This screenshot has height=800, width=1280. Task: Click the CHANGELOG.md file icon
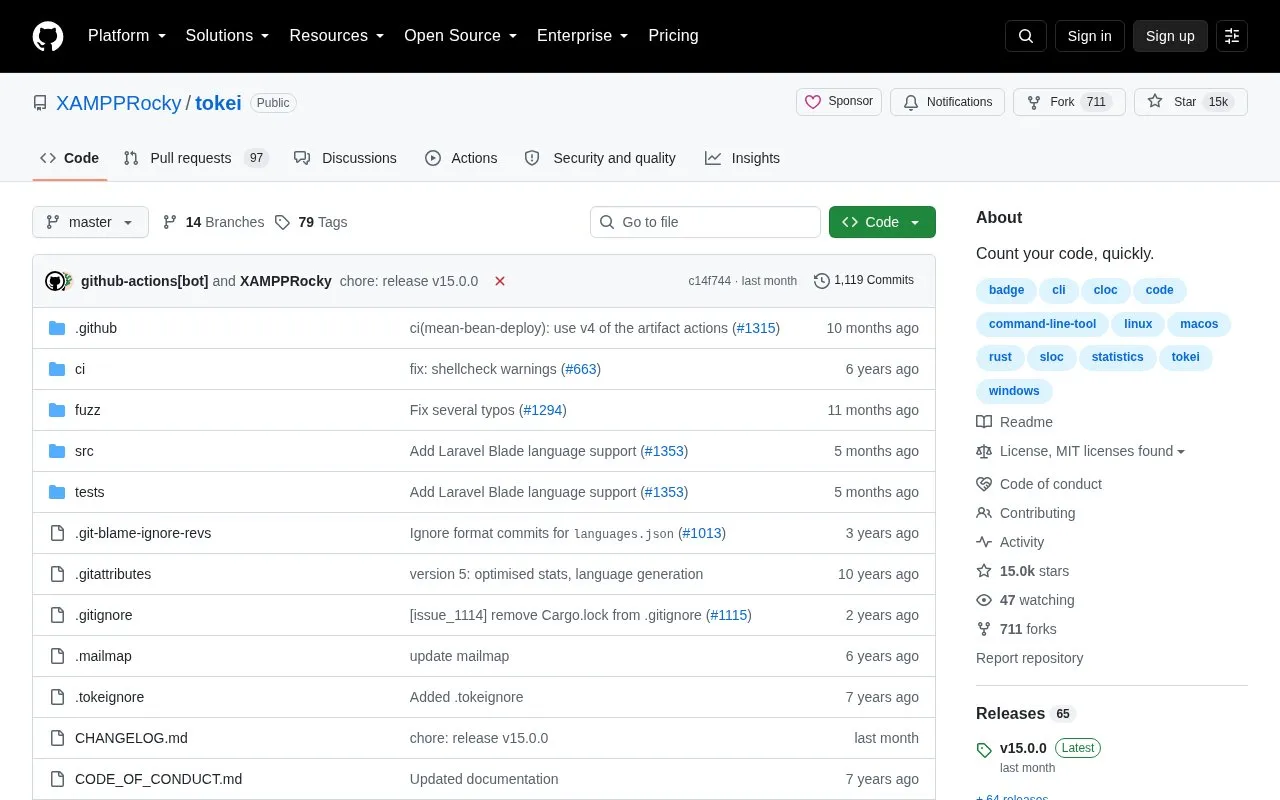tap(57, 738)
